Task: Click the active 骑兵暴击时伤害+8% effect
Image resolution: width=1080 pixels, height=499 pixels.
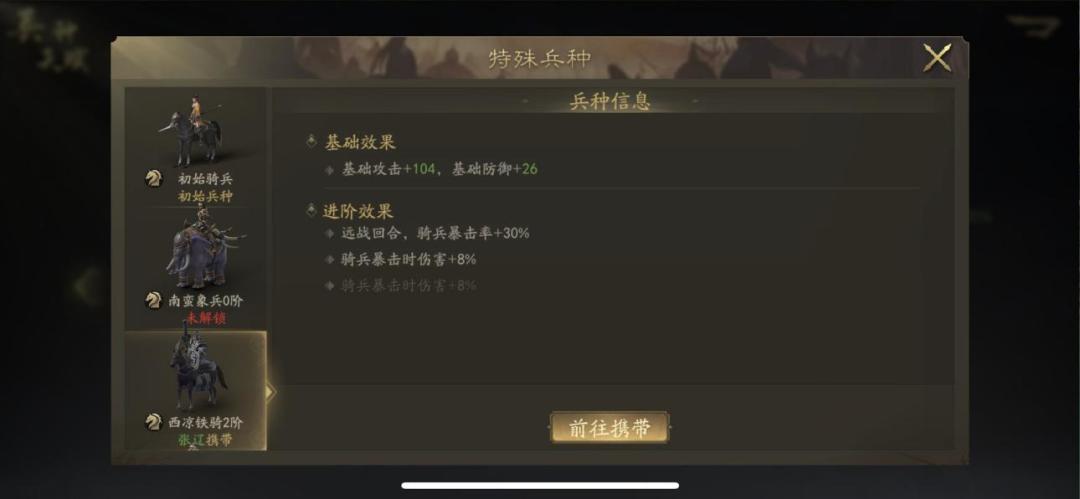Action: pos(409,259)
